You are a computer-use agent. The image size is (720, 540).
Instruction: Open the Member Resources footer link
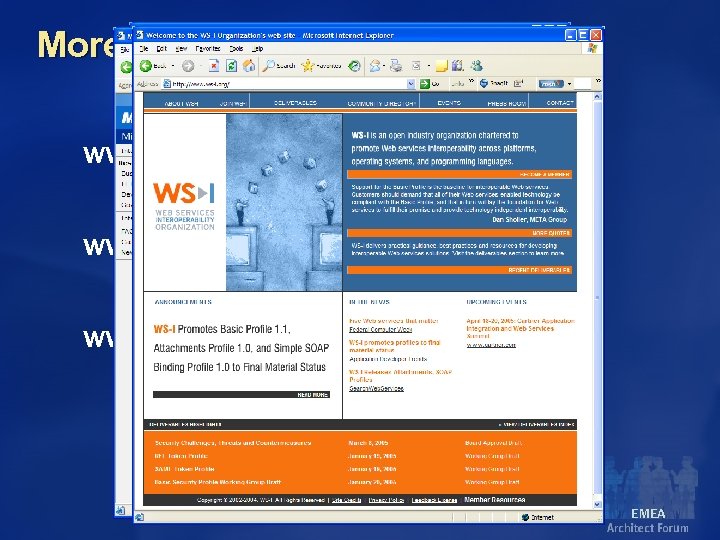tap(495, 500)
